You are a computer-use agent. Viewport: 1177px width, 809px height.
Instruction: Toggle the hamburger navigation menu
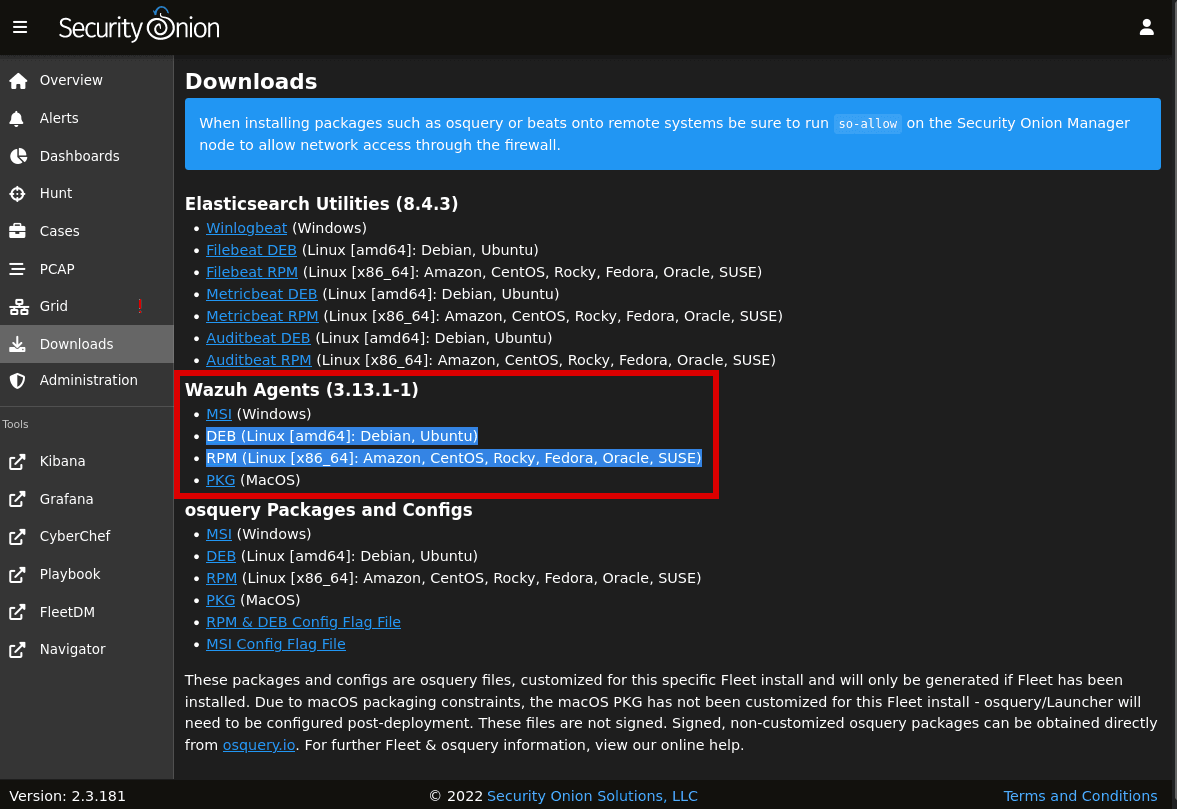tap(20, 28)
